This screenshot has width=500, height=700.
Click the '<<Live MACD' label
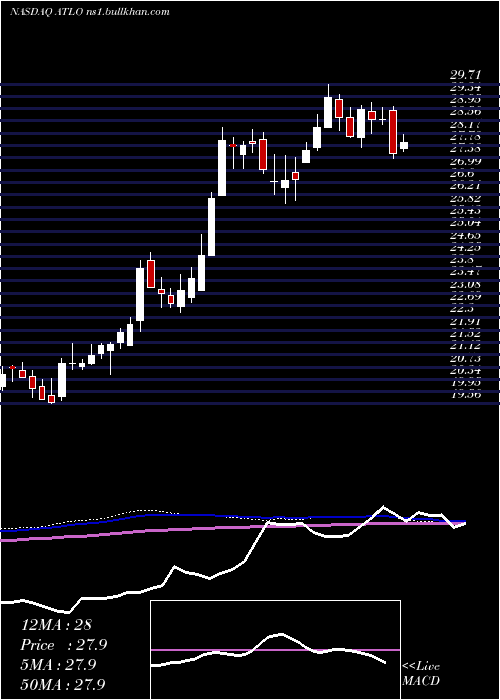coord(421,673)
